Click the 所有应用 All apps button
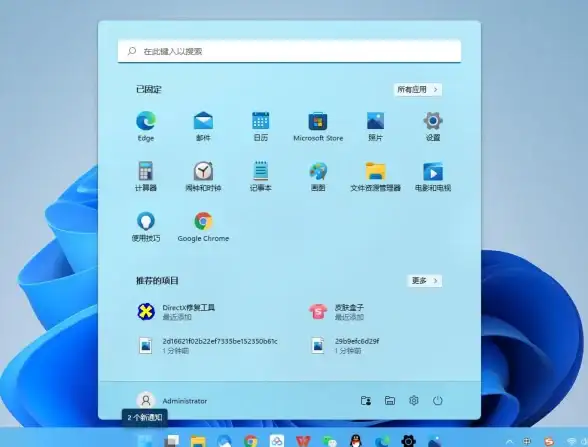The image size is (588, 447). click(x=417, y=90)
